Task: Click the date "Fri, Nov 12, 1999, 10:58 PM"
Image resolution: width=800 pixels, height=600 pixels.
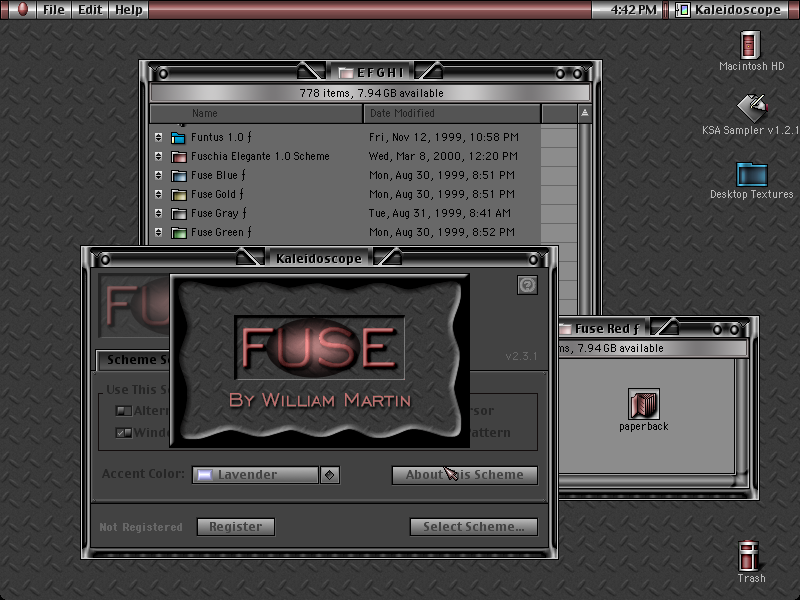Action: [443, 137]
